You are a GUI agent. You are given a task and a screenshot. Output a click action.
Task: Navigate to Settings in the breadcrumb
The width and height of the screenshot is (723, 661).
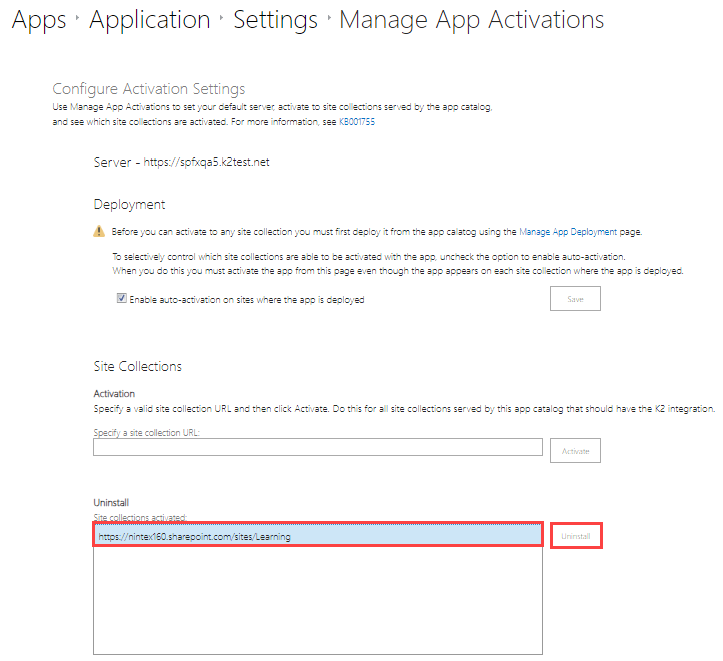275,20
